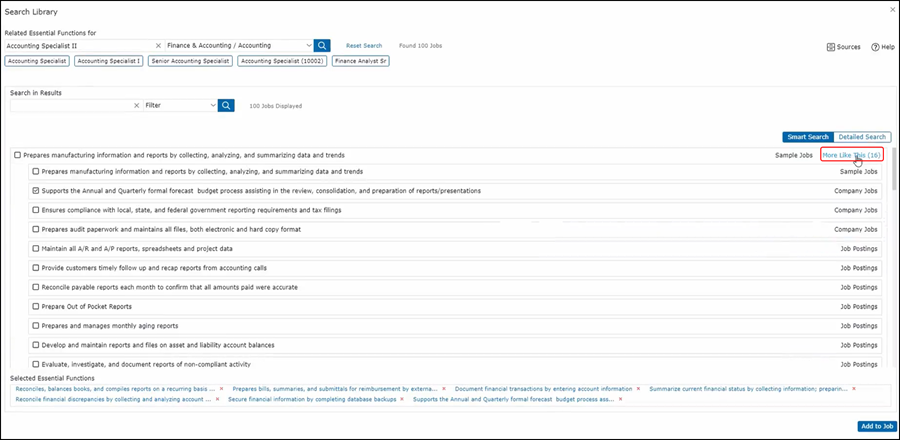
Task: Uncheck 'Supports the Annual and Quarterly formal forecast'
Action: (x=36, y=190)
